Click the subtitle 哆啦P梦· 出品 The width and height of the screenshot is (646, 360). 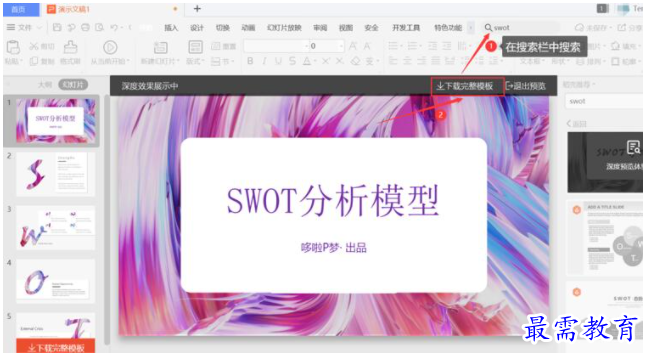coord(334,248)
